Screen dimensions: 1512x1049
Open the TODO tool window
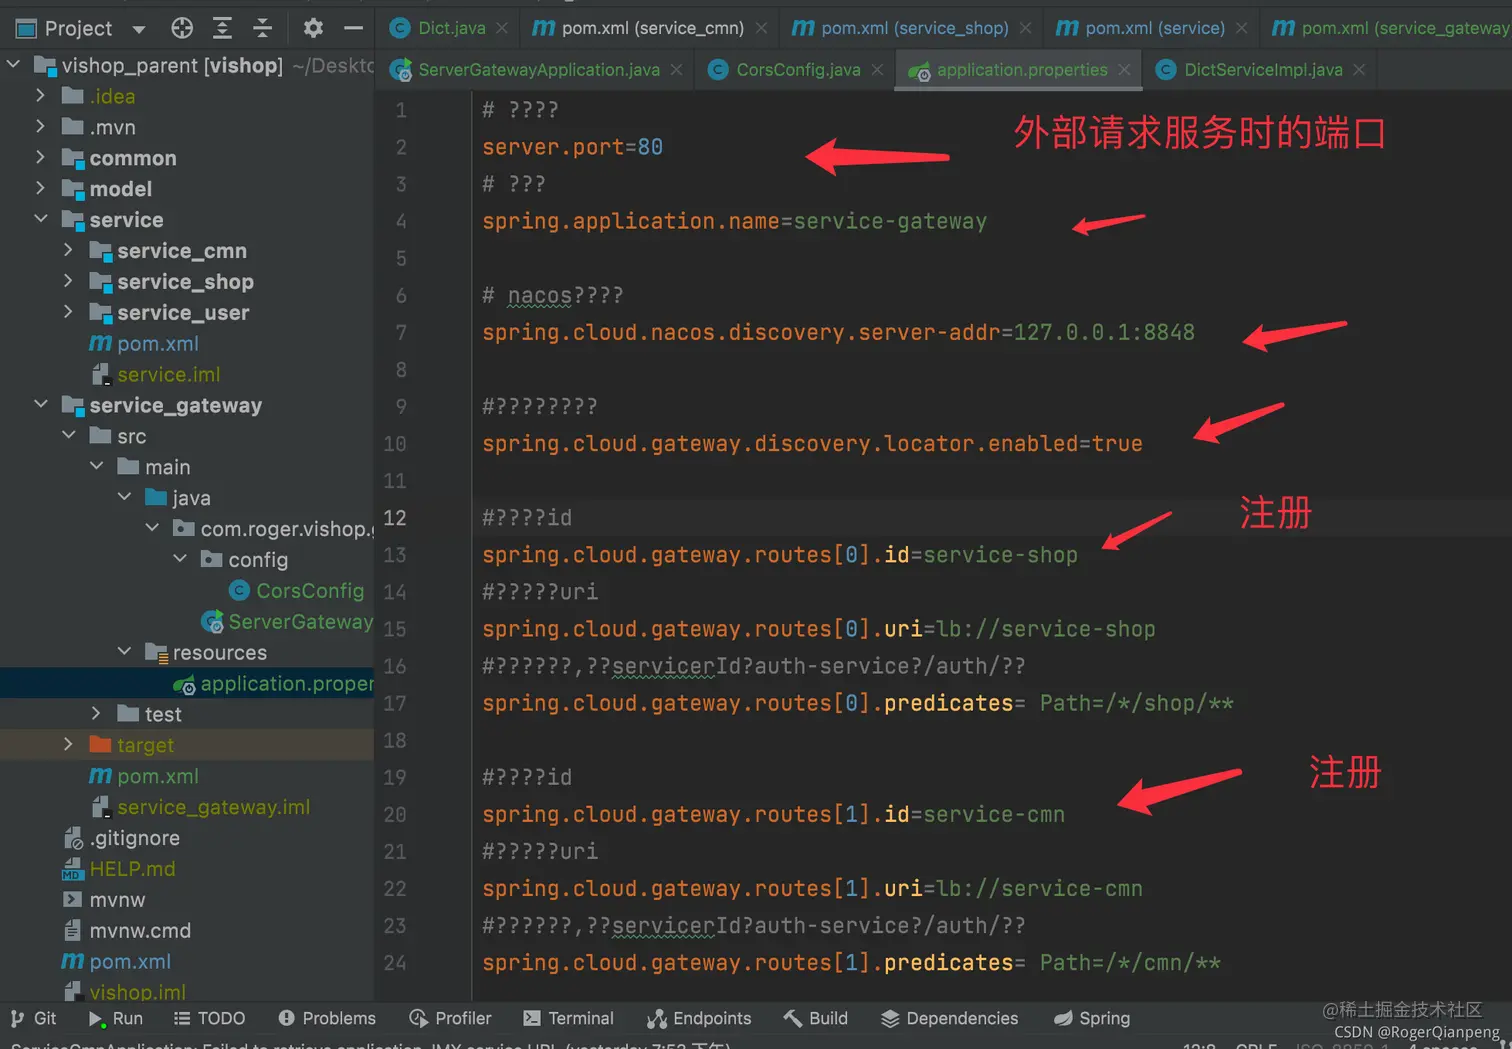(x=210, y=1018)
